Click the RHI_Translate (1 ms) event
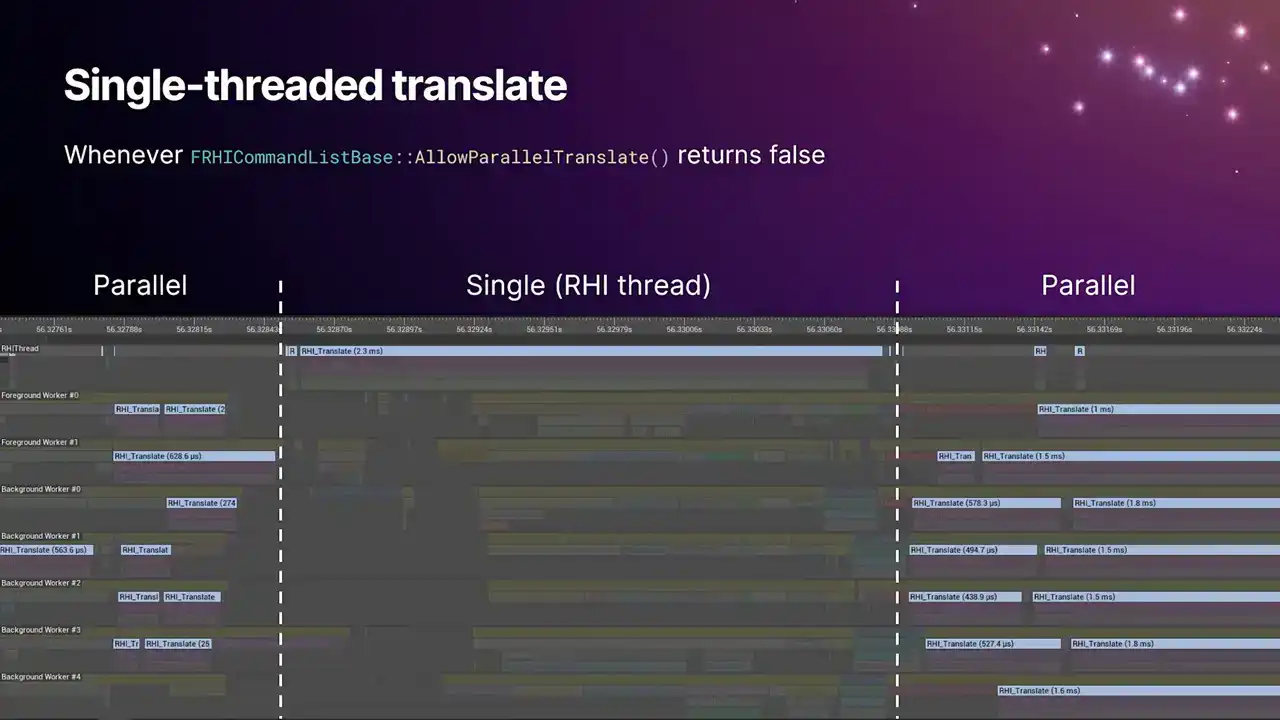This screenshot has height=720, width=1280. (1158, 409)
